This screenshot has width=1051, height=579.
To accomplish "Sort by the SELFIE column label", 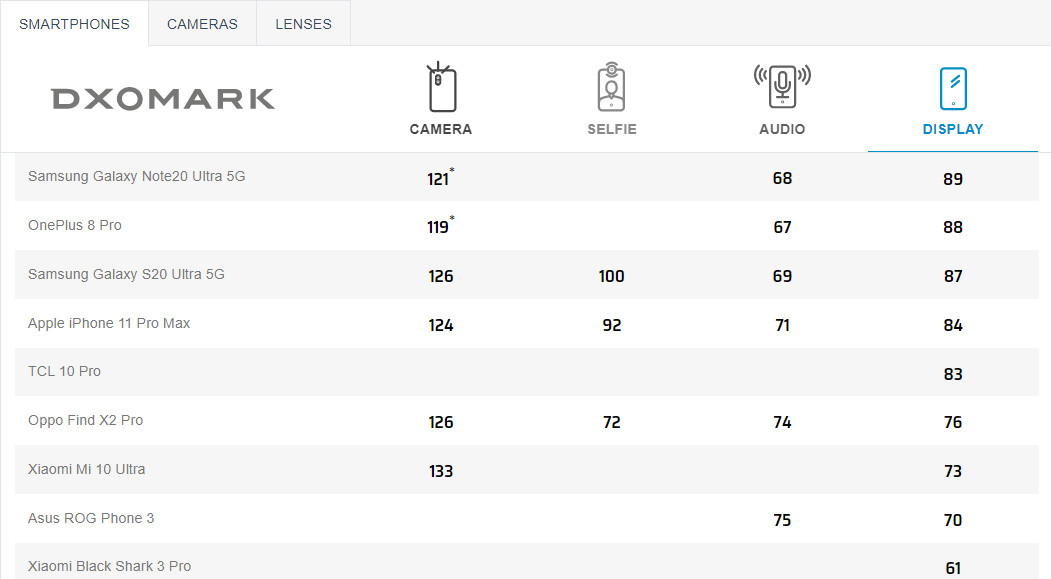I will [x=612, y=129].
